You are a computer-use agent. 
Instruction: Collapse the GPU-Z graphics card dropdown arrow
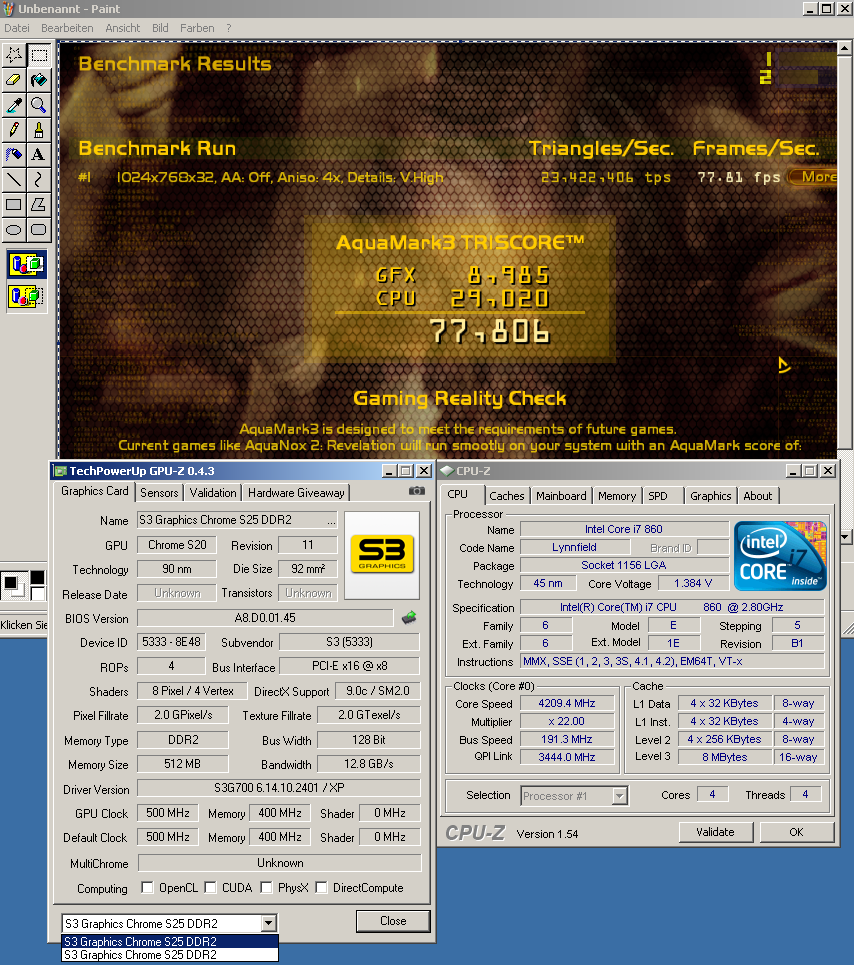pos(268,923)
